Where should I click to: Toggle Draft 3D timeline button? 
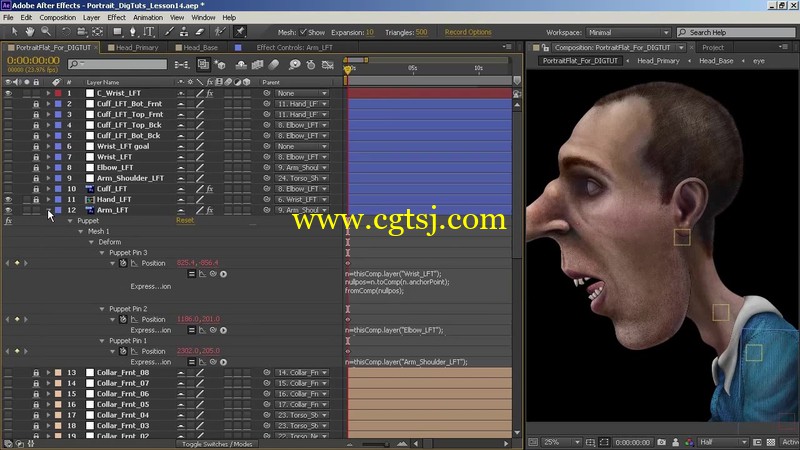coord(220,65)
